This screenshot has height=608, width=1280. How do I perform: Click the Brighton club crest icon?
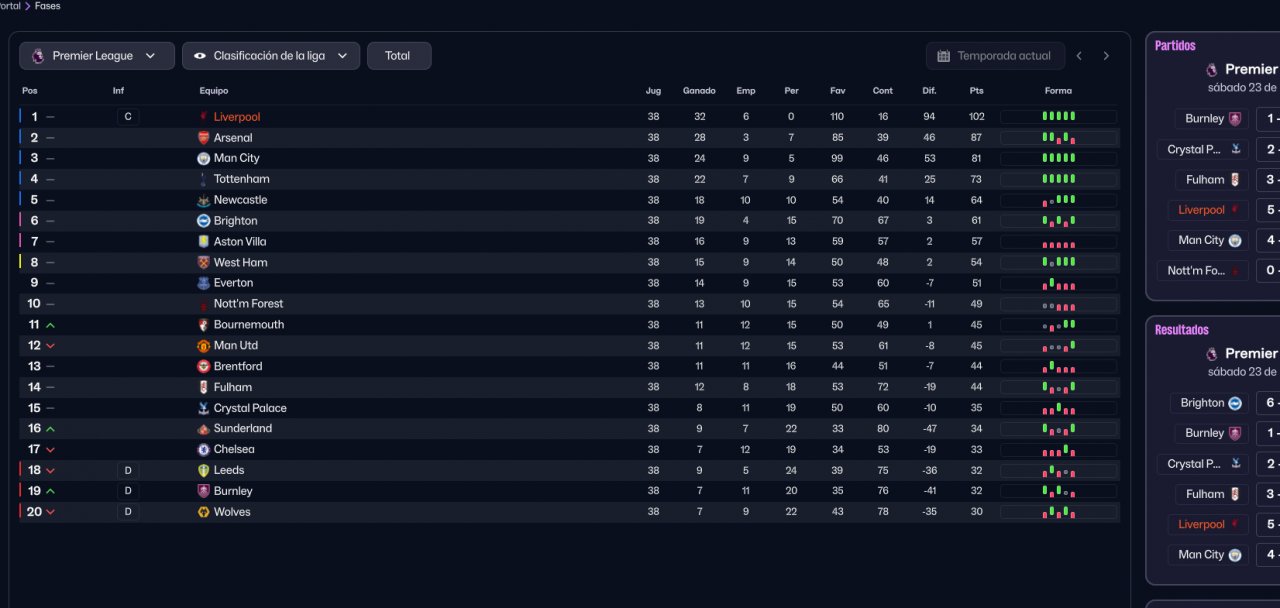[203, 221]
